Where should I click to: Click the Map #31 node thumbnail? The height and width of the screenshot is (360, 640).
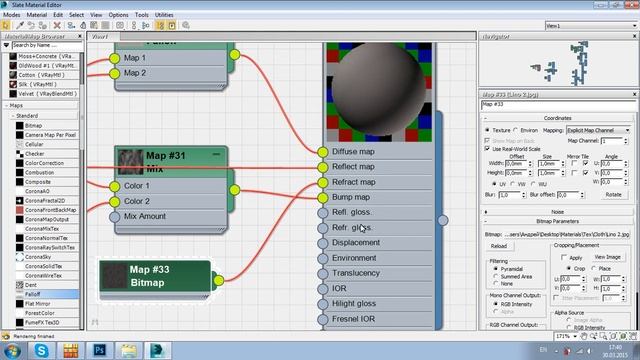coord(131,162)
